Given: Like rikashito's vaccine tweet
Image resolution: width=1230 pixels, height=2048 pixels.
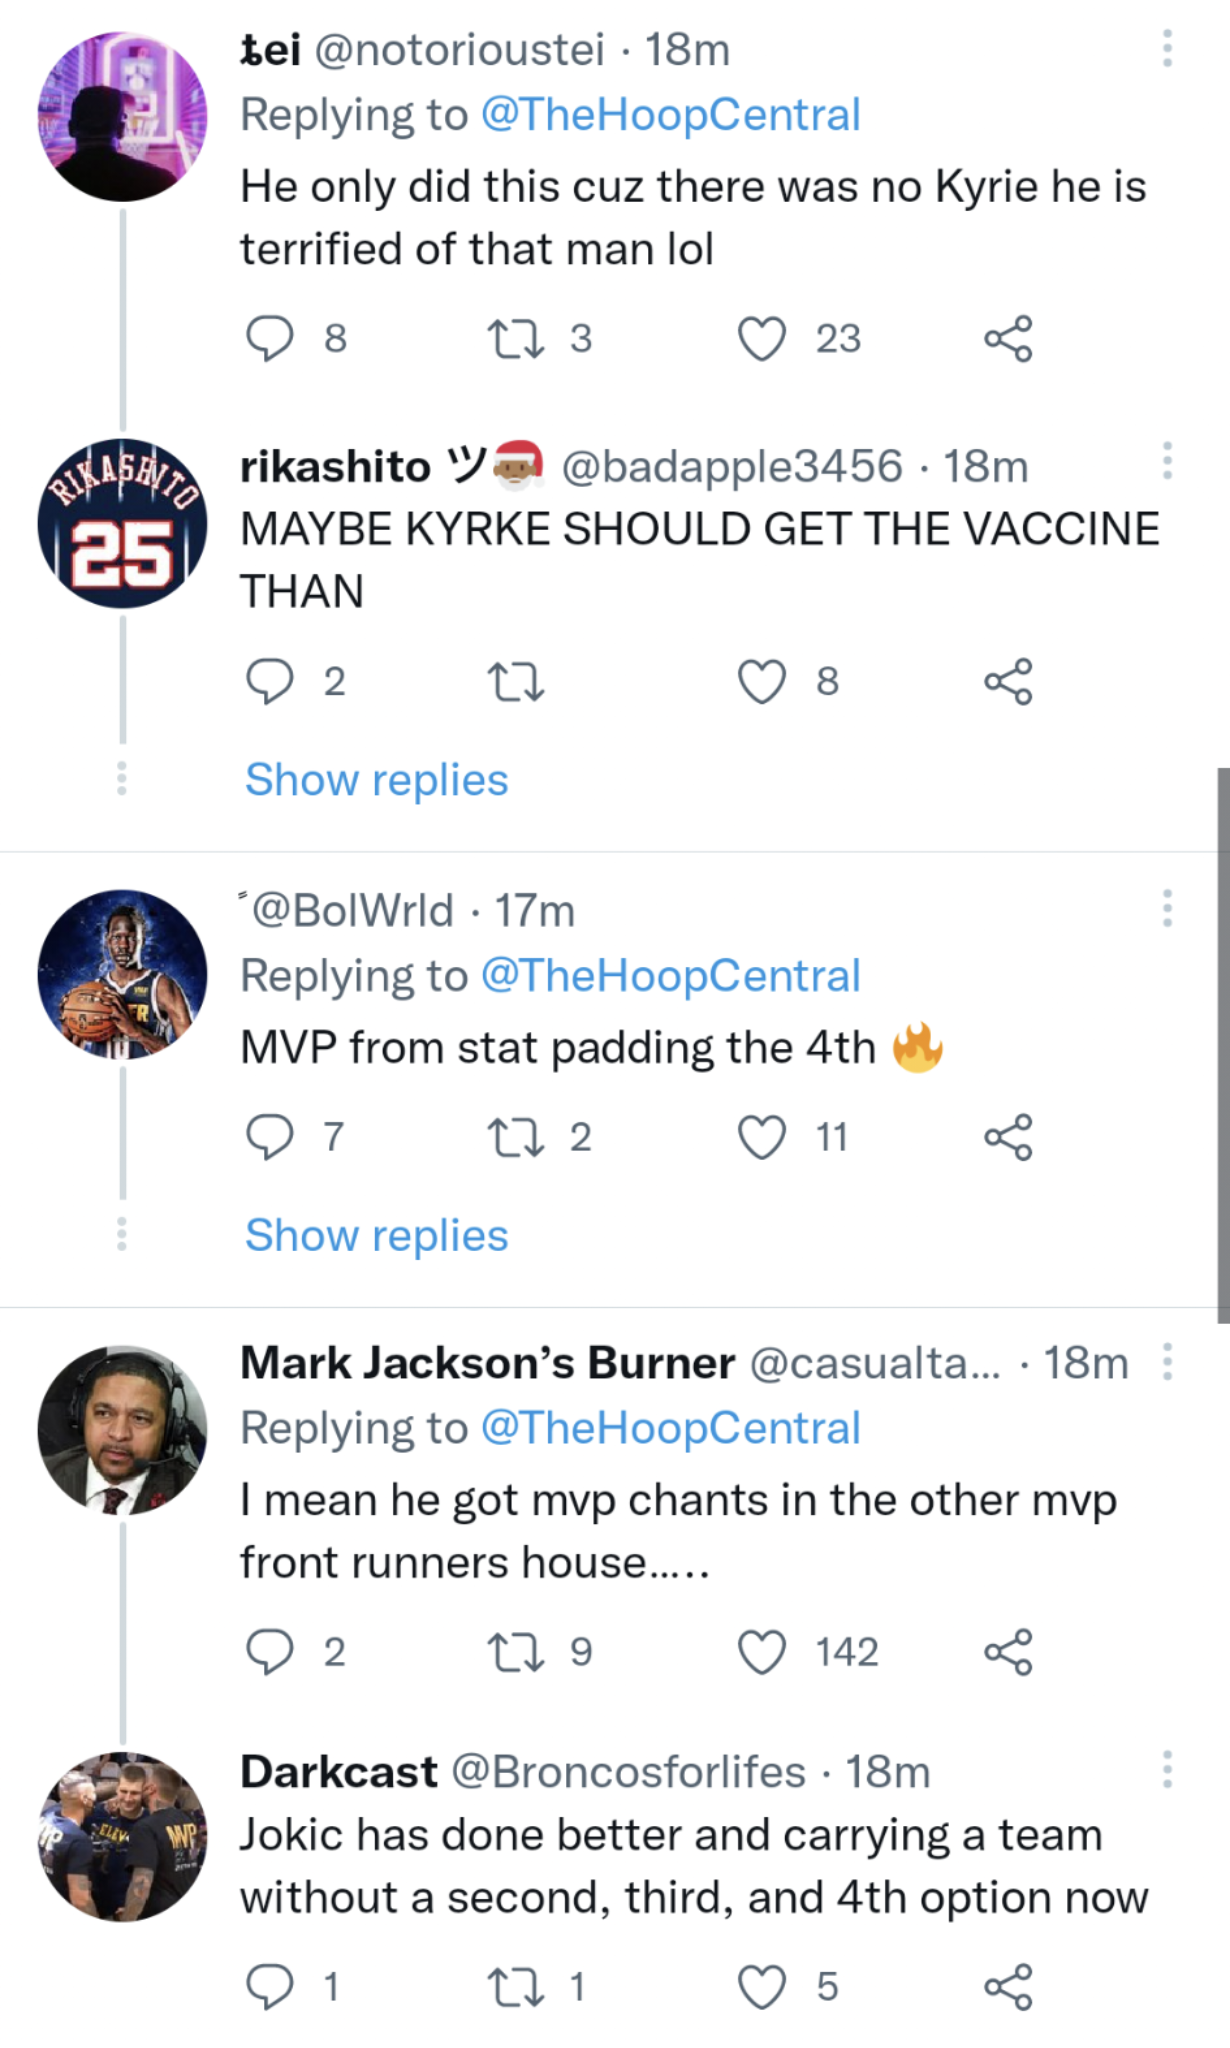Looking at the screenshot, I should tap(762, 682).
